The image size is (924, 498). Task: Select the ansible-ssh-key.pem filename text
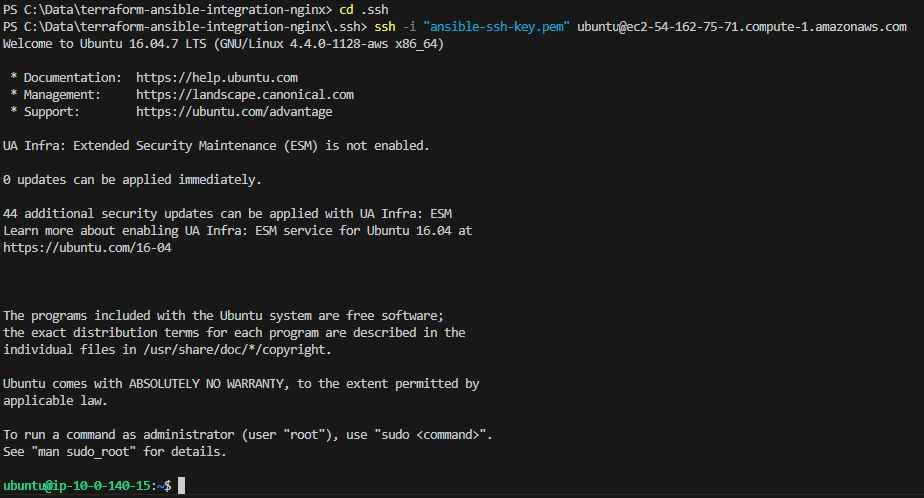tap(496, 27)
